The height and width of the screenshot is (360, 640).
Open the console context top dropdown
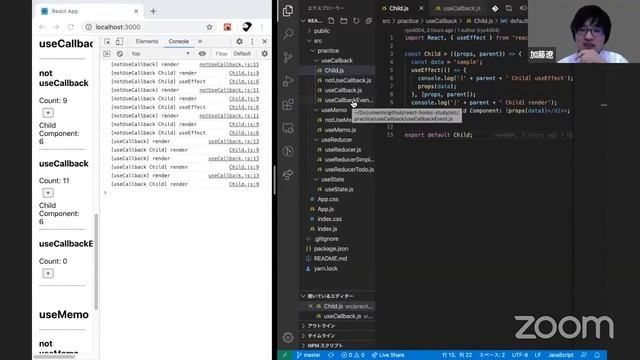pyautogui.click(x=160, y=54)
